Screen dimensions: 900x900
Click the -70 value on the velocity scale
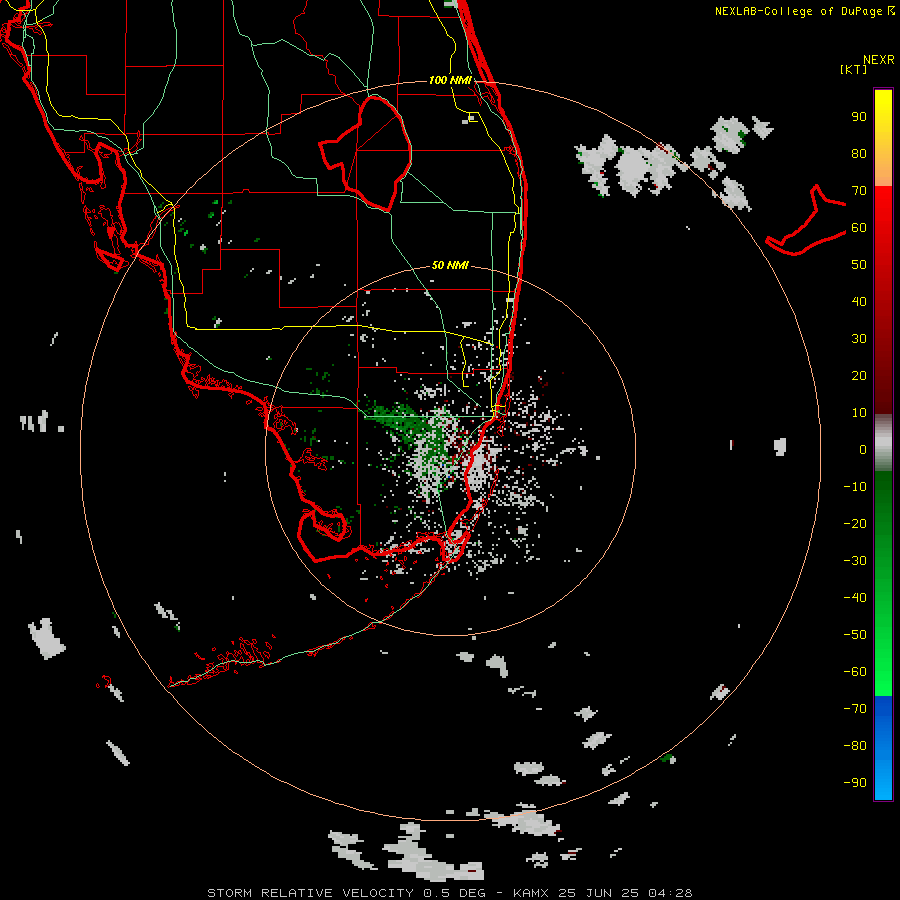tap(855, 708)
